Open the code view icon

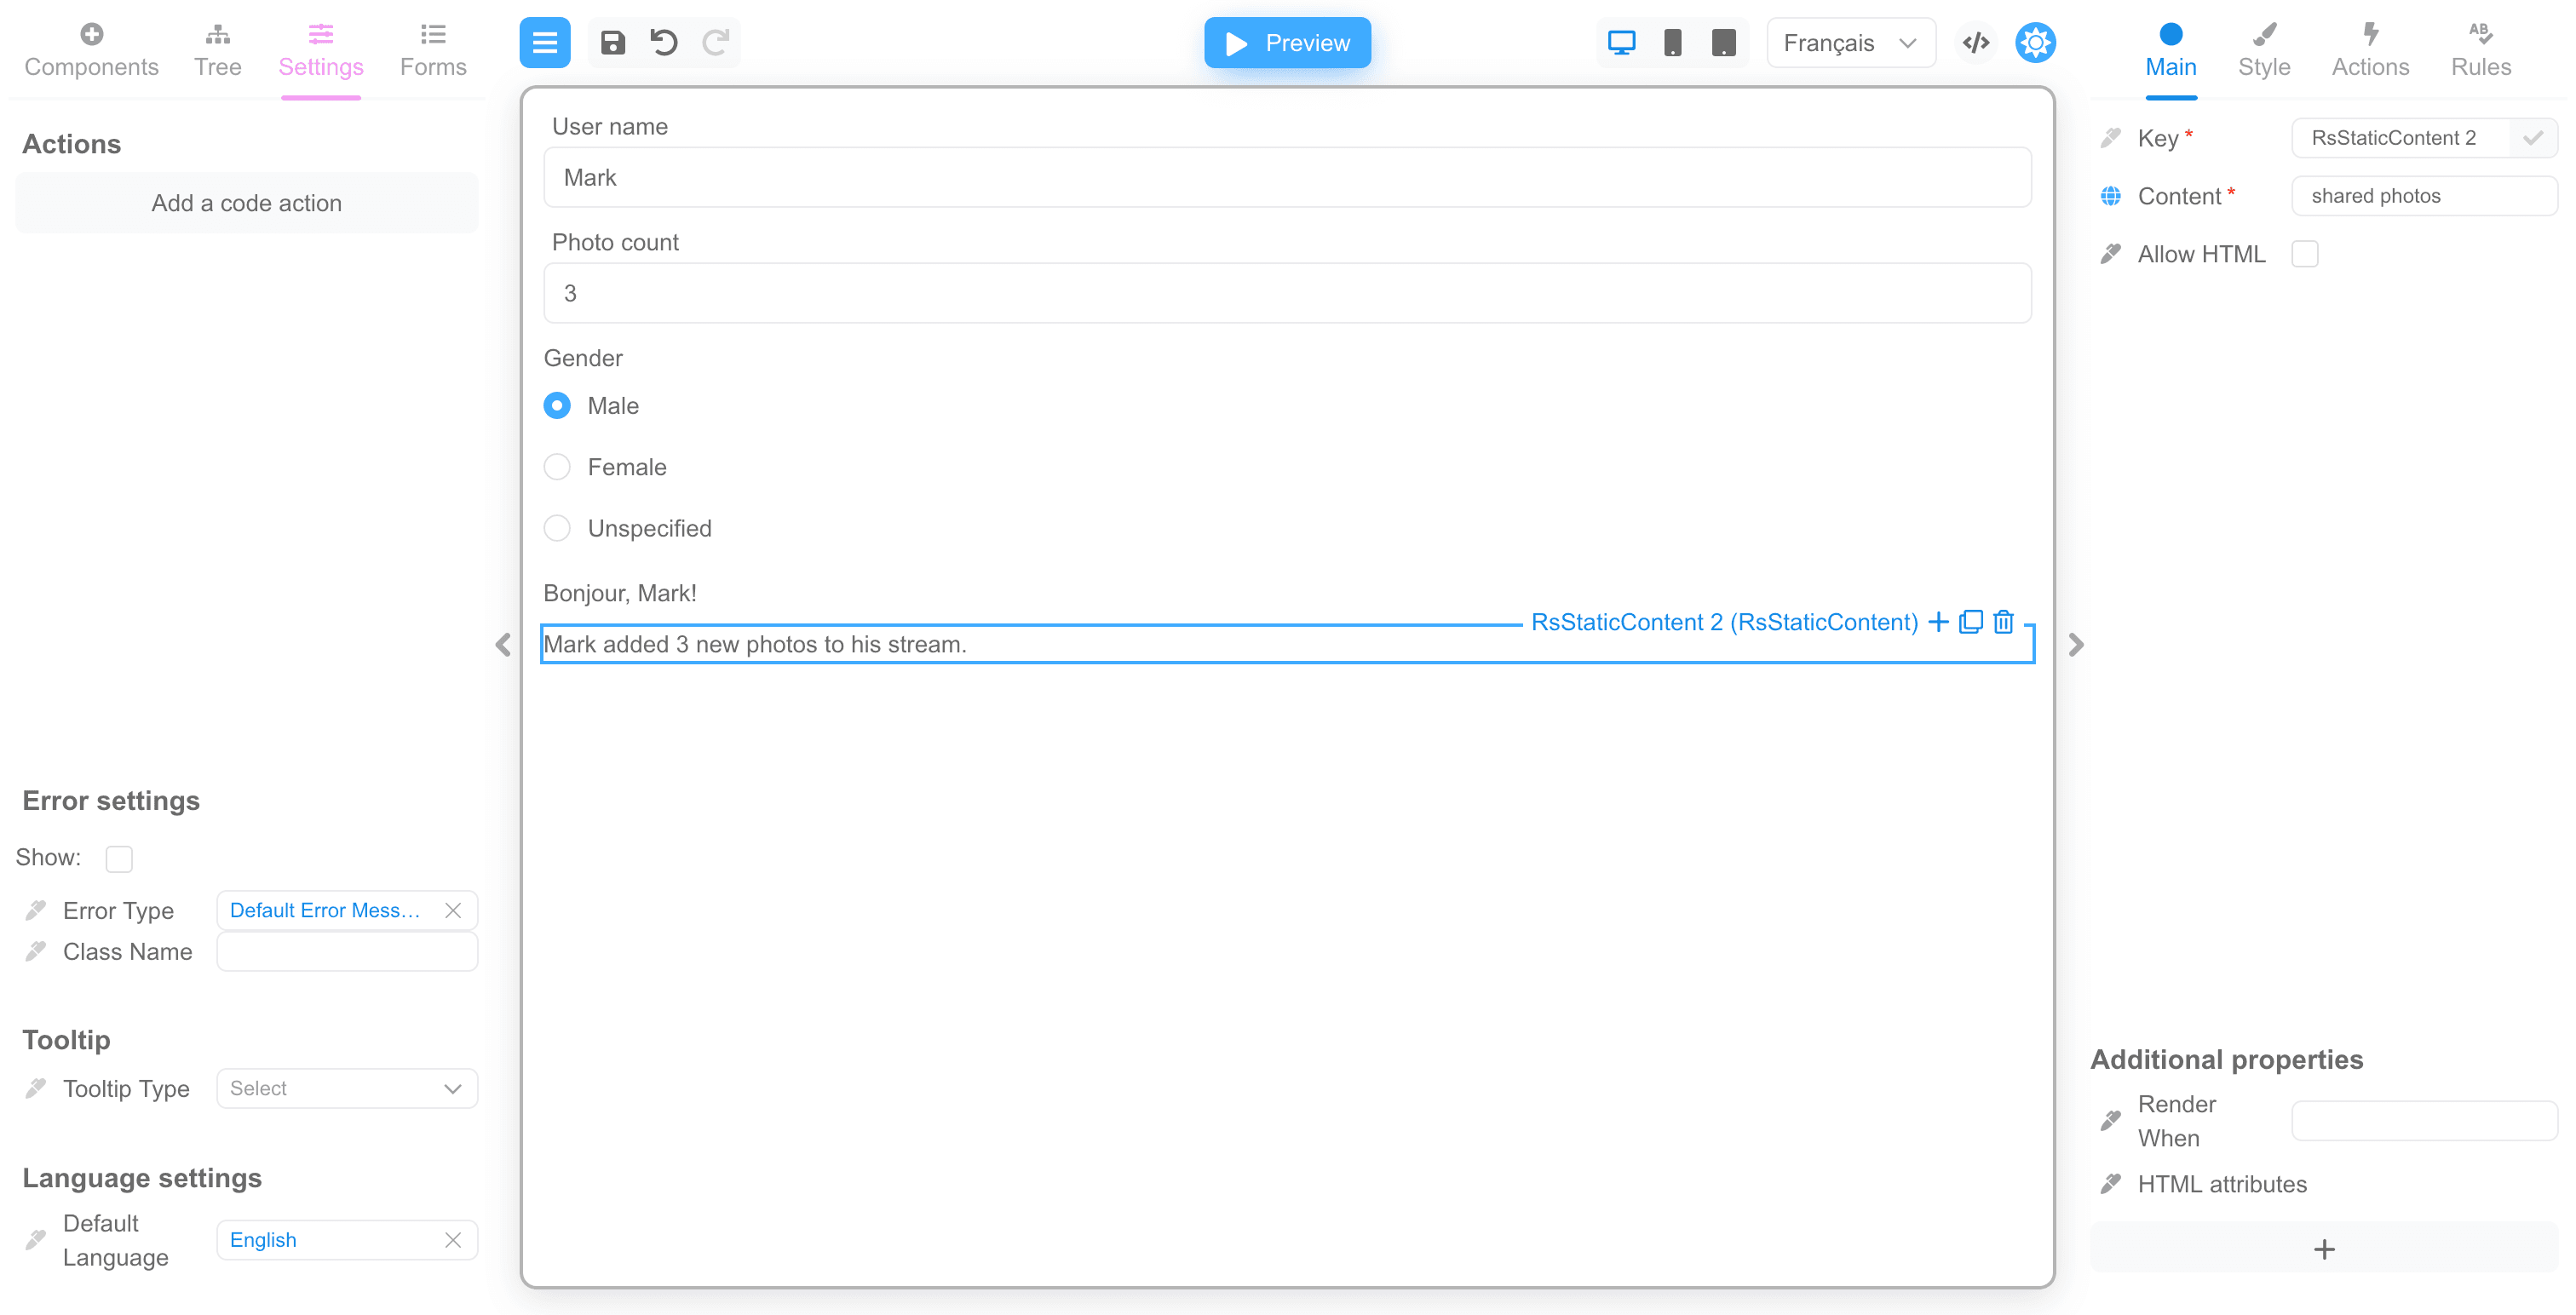pos(1976,43)
